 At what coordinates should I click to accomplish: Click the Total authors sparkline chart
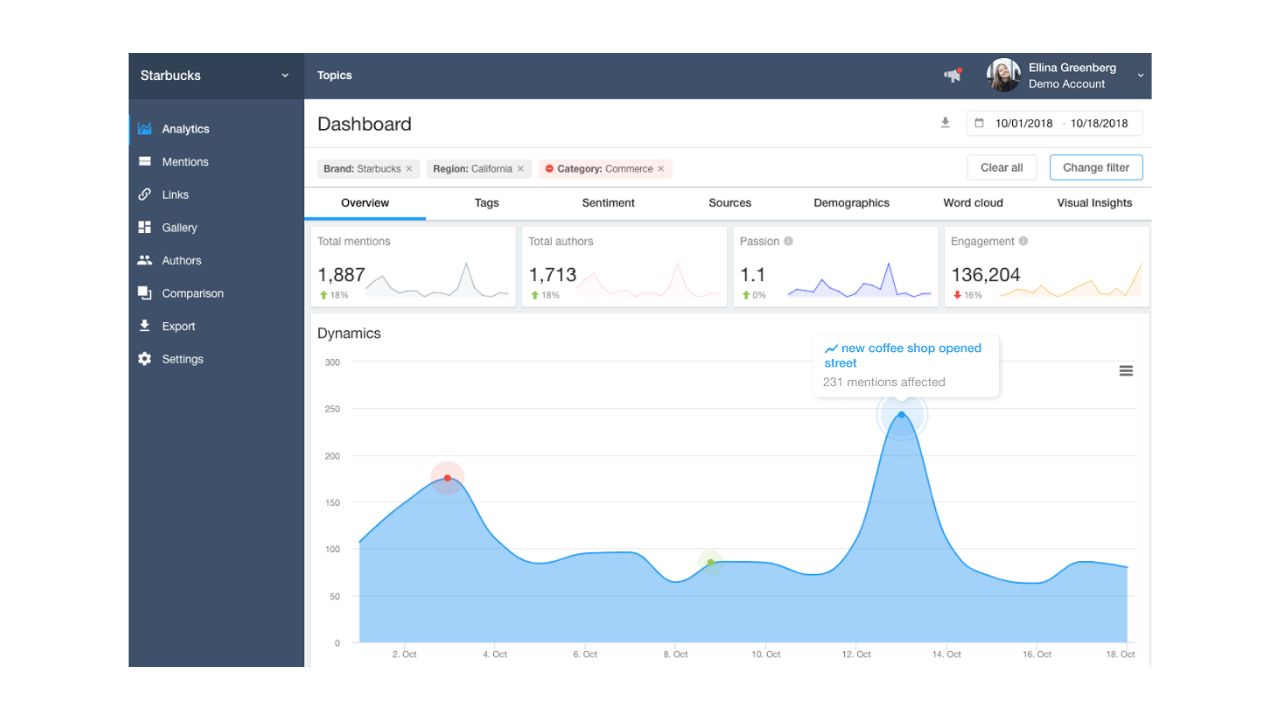[648, 280]
